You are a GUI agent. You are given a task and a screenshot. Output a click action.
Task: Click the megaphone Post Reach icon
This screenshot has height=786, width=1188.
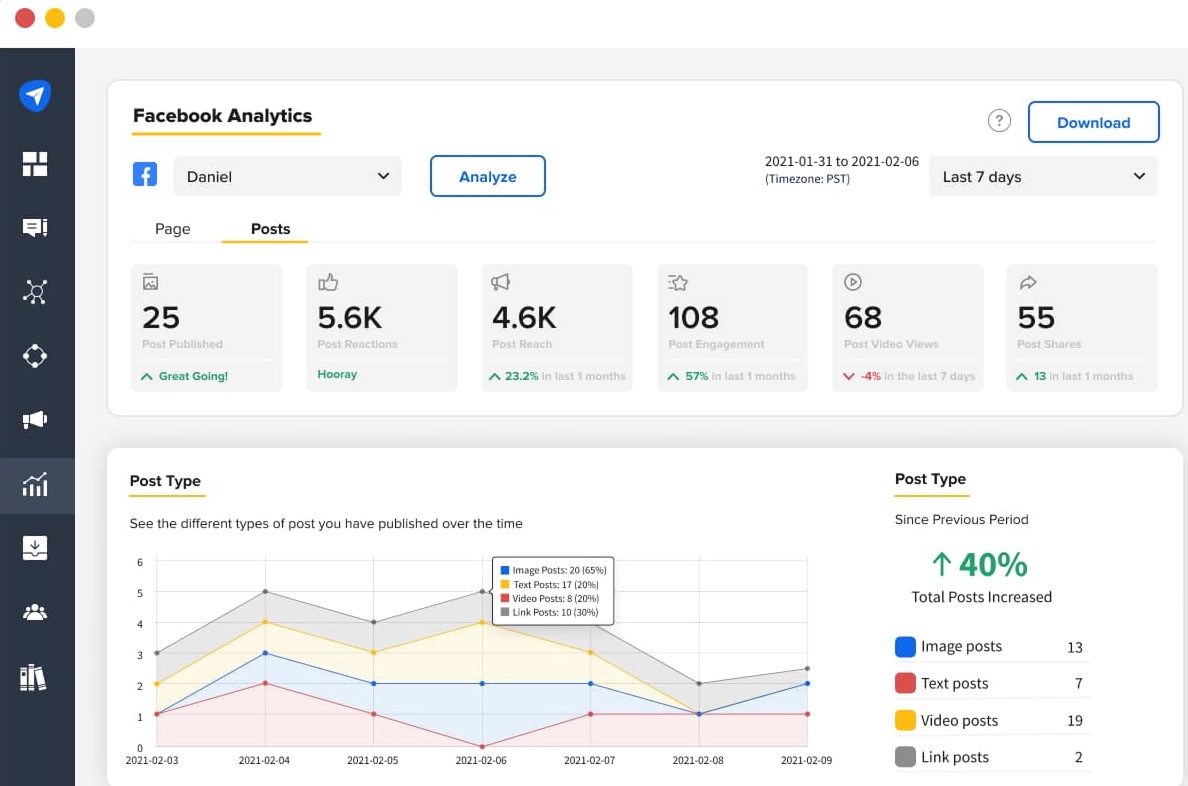(501, 282)
